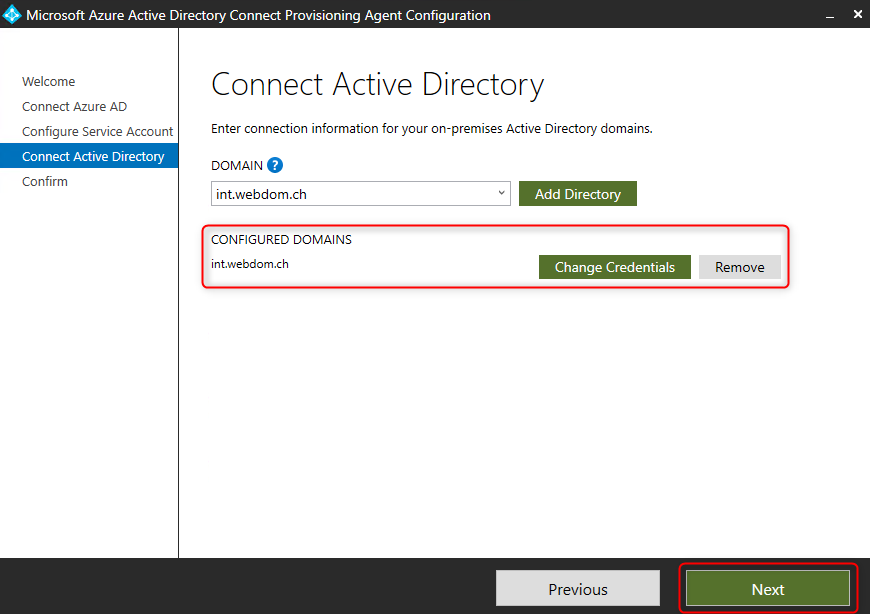Screen dimensions: 870x614
Task: Go back with the Previous button
Action: point(577,588)
